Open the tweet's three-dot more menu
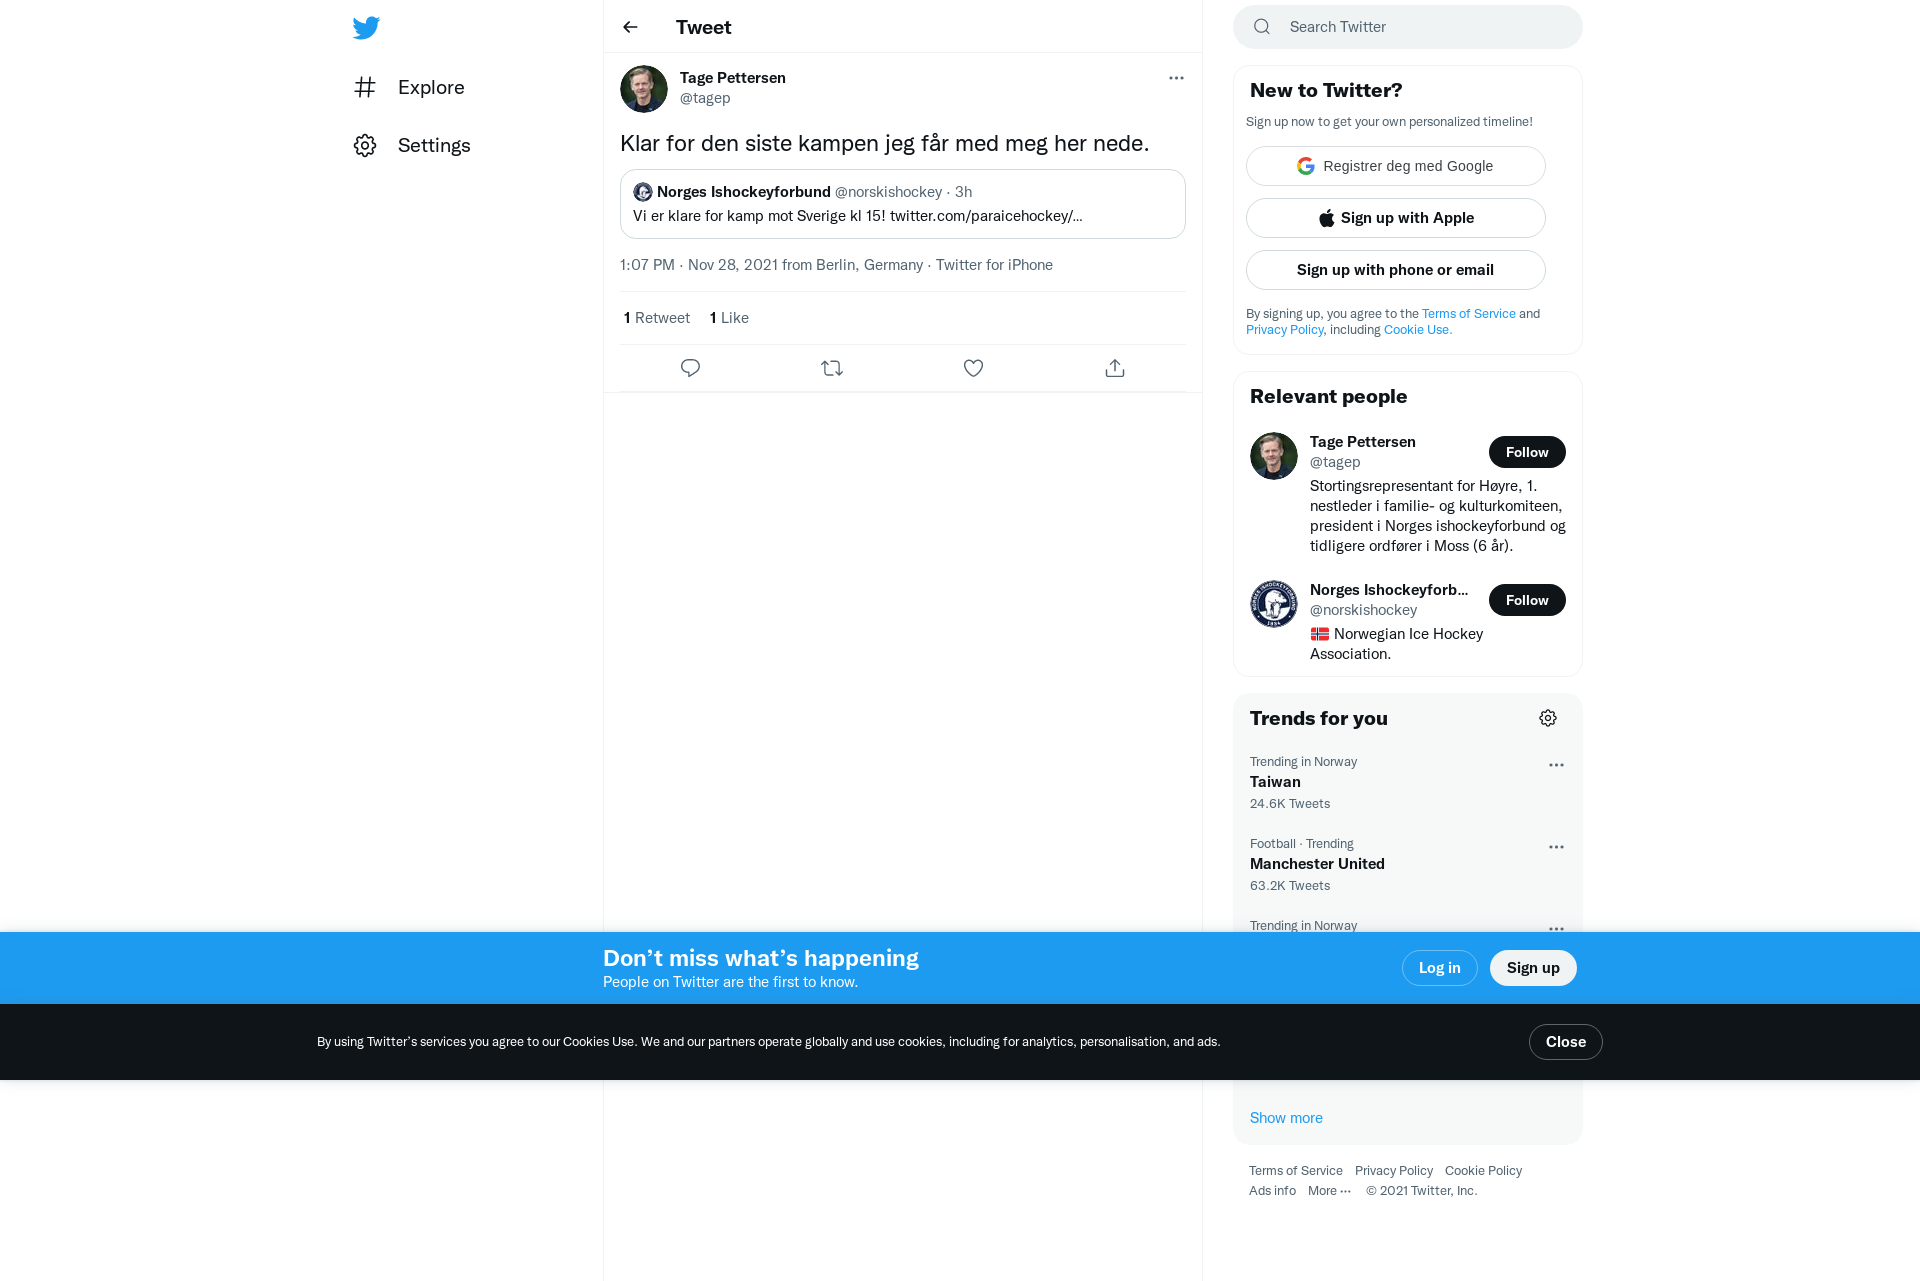 1176,78
